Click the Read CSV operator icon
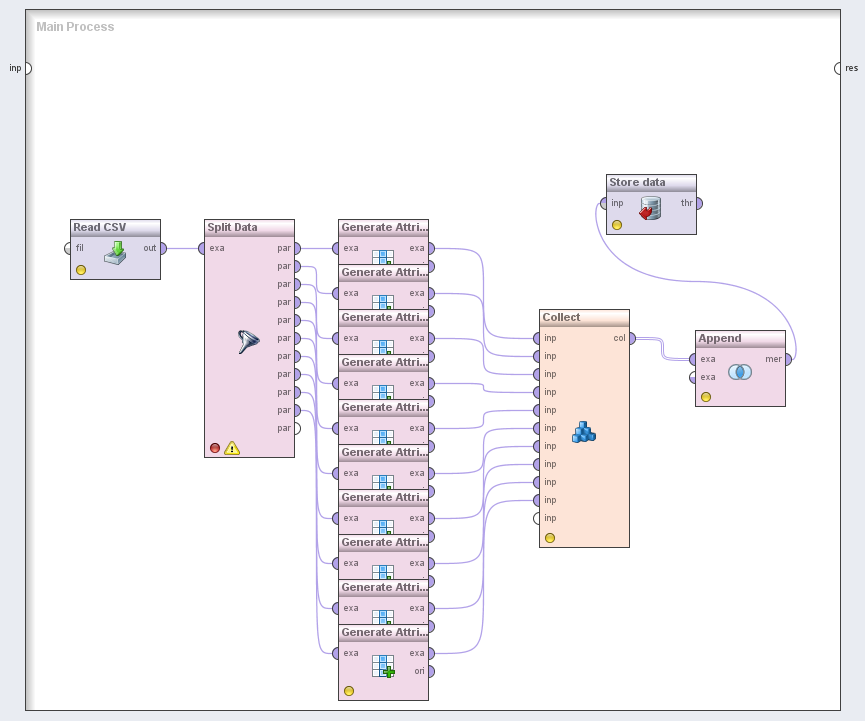The height and width of the screenshot is (721, 865). (x=115, y=252)
